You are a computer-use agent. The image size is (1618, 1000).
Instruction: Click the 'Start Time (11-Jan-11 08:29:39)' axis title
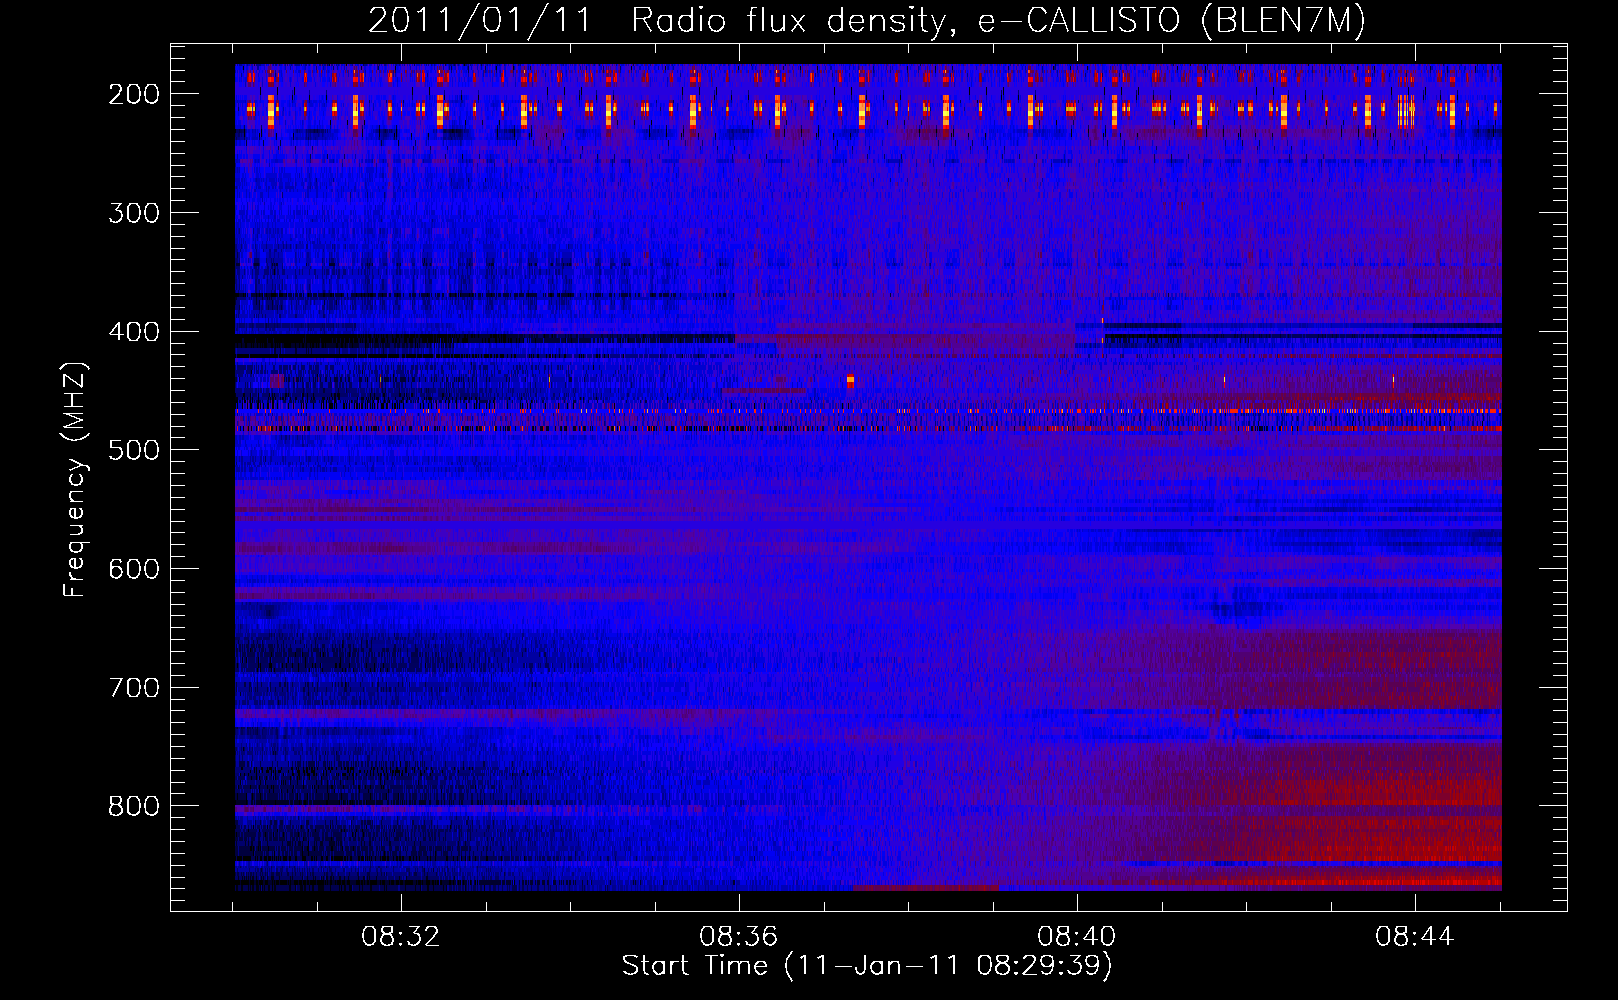(867, 966)
